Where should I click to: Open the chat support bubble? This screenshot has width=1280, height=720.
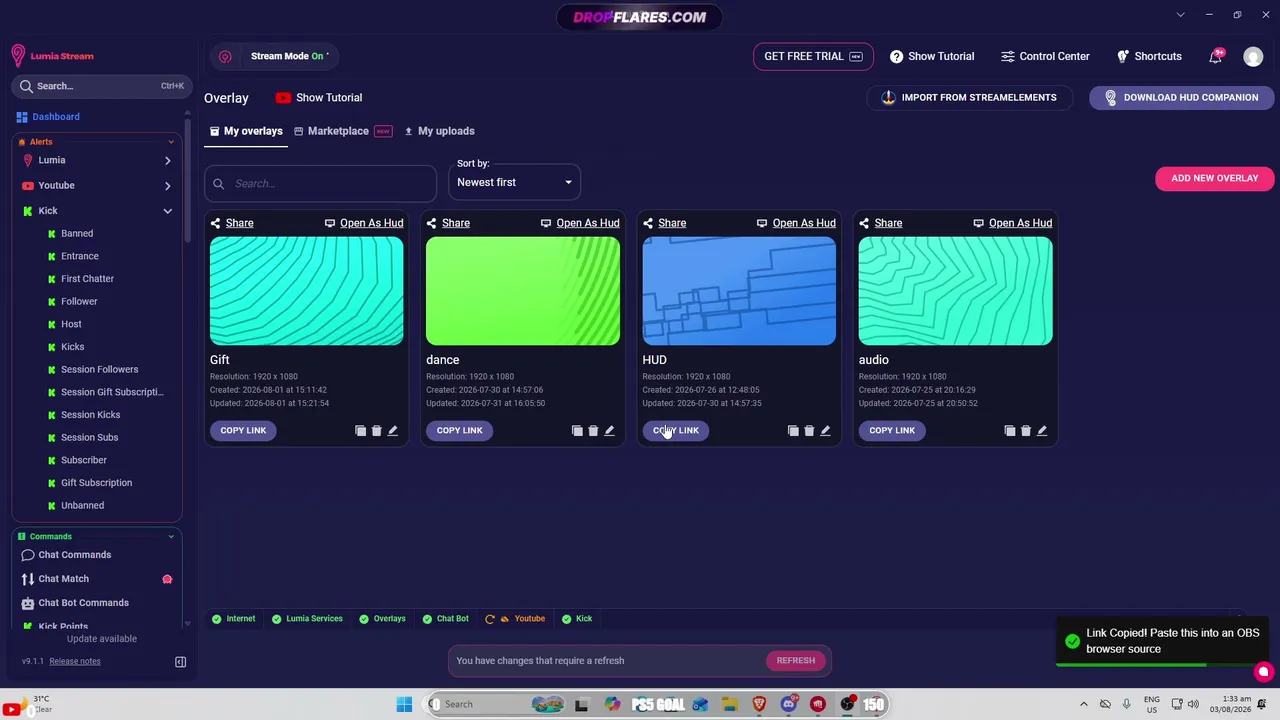tap(1263, 673)
